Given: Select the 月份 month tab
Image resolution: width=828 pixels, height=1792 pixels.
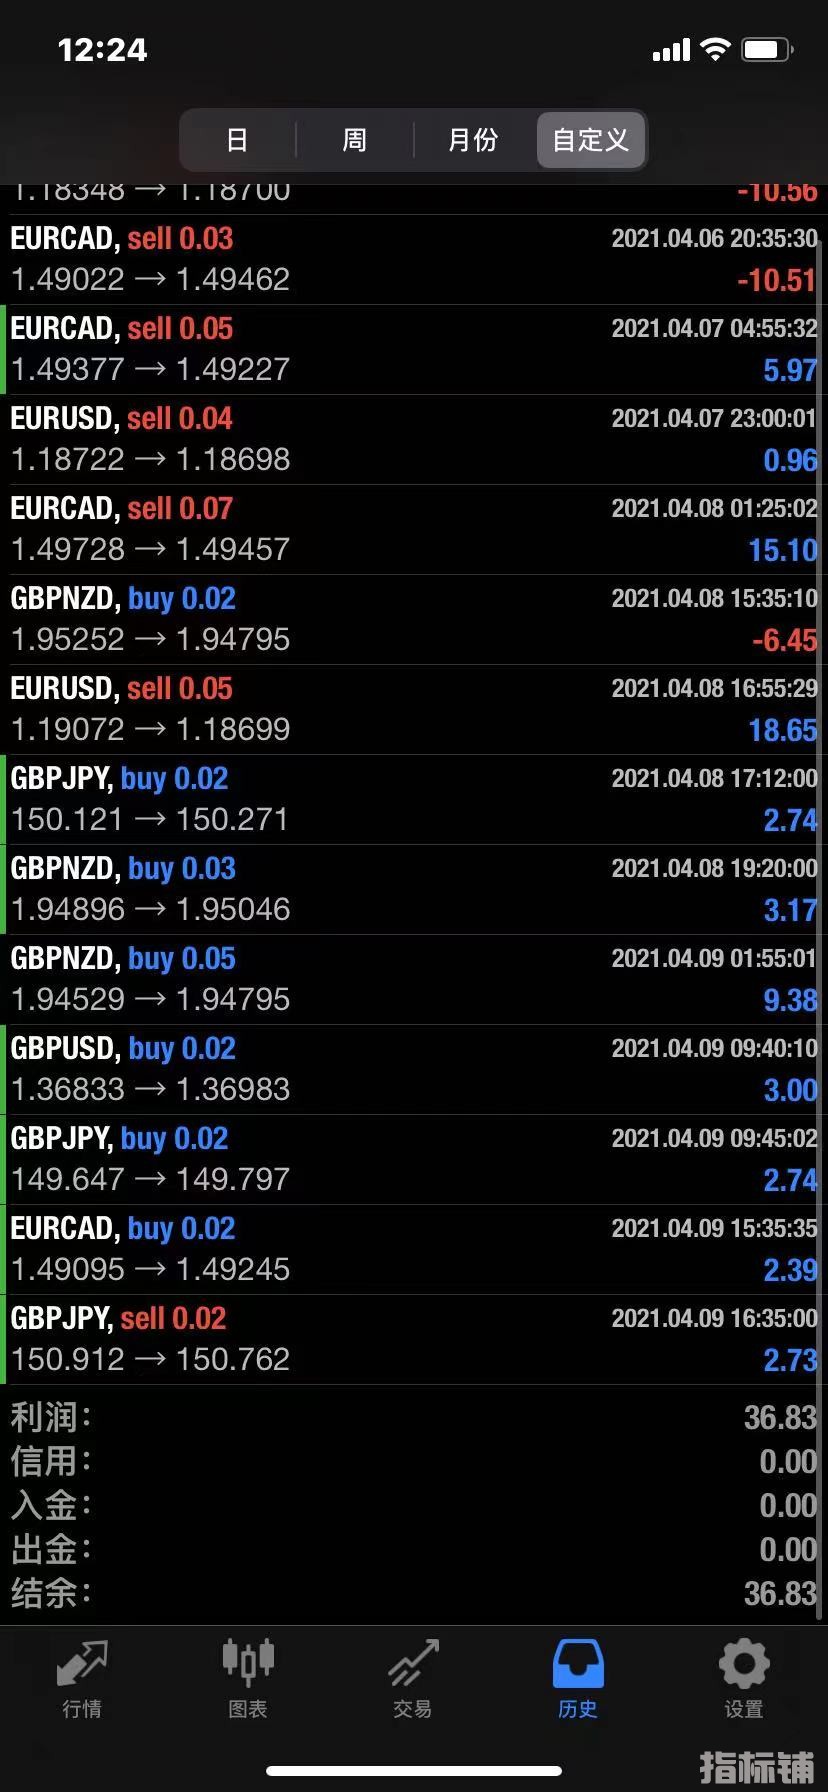Looking at the screenshot, I should 472,140.
